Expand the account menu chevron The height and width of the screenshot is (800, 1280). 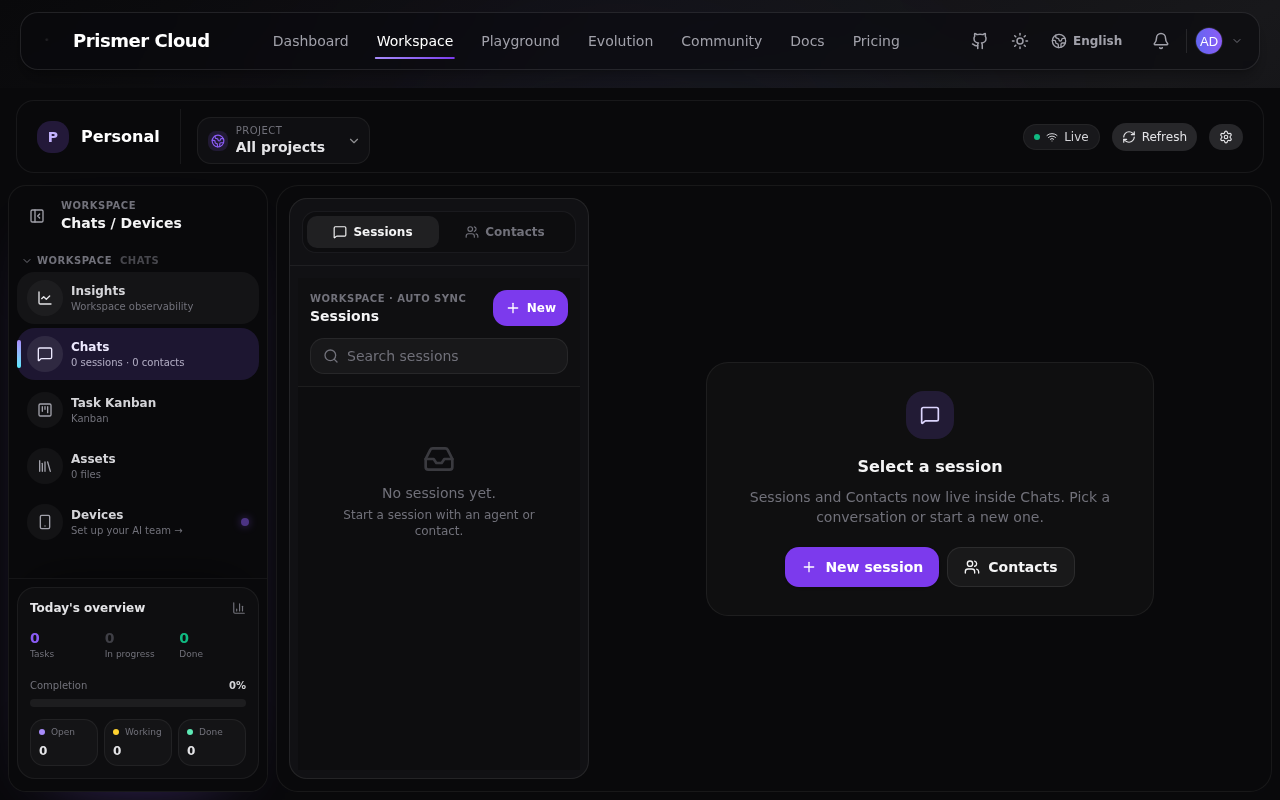[x=1237, y=41]
